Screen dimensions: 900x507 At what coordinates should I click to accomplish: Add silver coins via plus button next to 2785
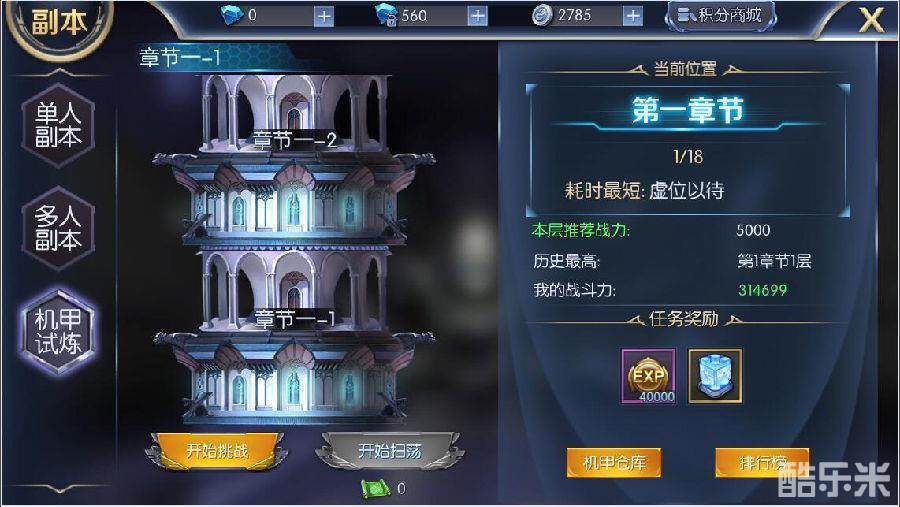tap(633, 16)
